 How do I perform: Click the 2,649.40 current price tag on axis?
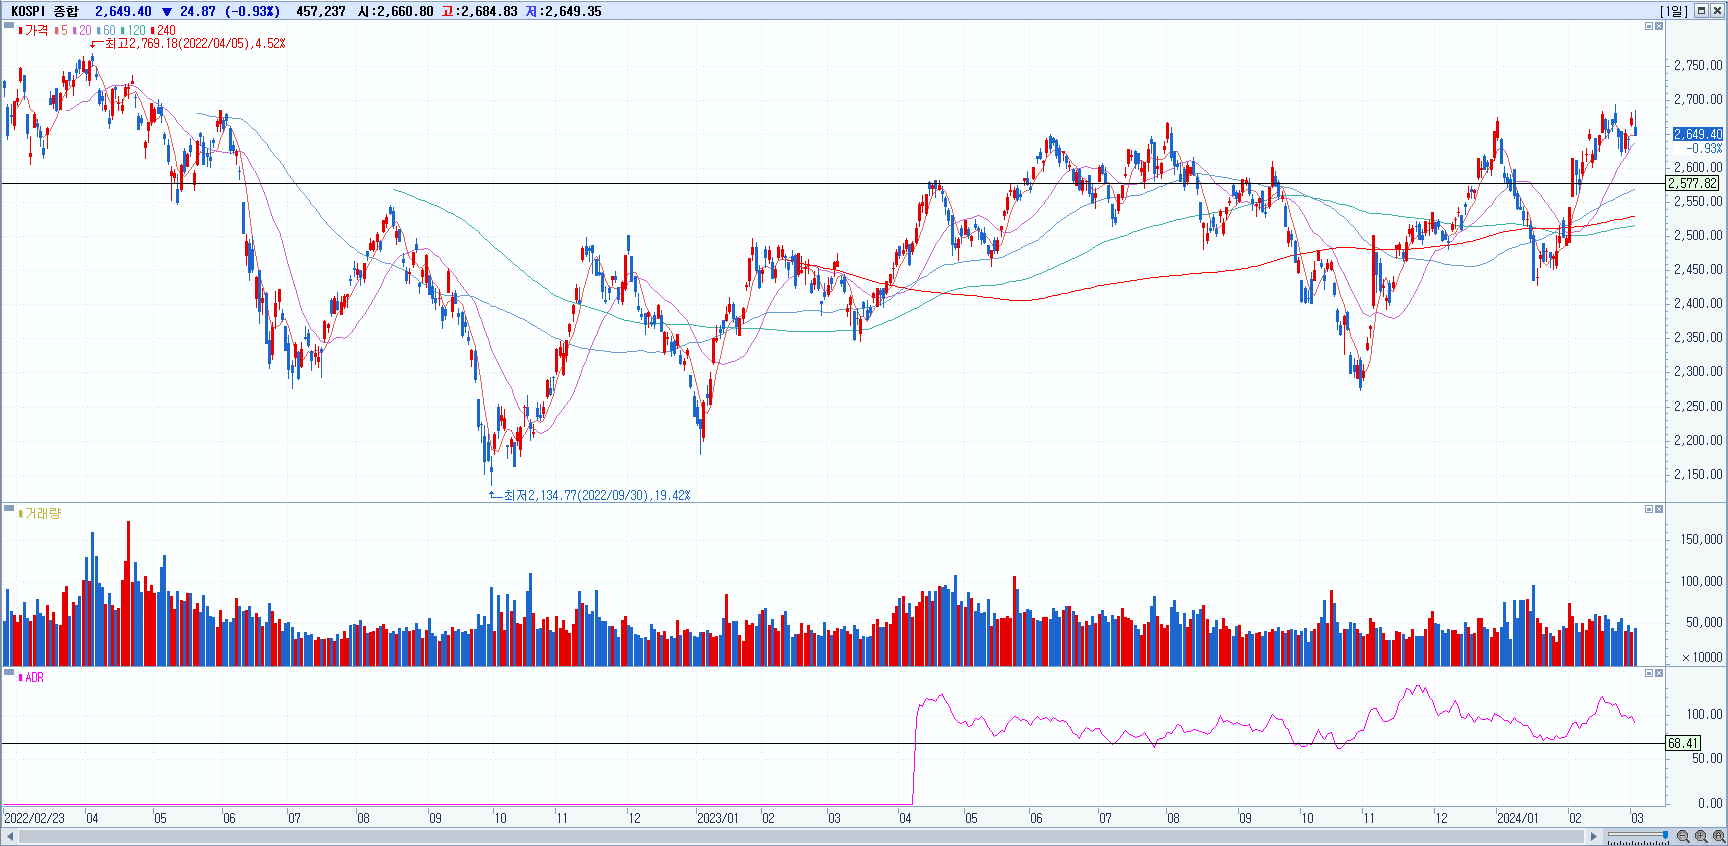pos(1698,134)
